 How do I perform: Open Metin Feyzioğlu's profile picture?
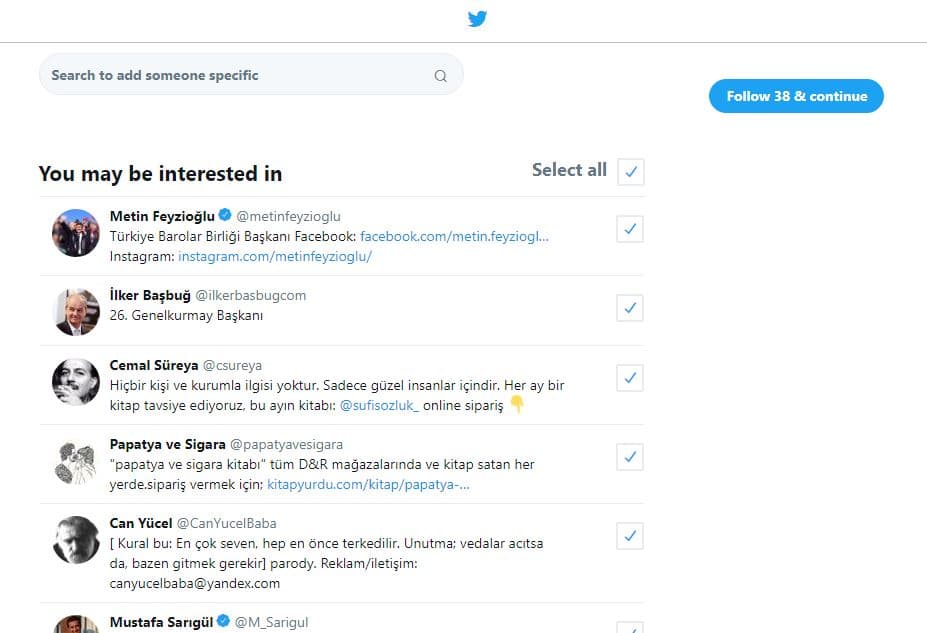coord(76,233)
